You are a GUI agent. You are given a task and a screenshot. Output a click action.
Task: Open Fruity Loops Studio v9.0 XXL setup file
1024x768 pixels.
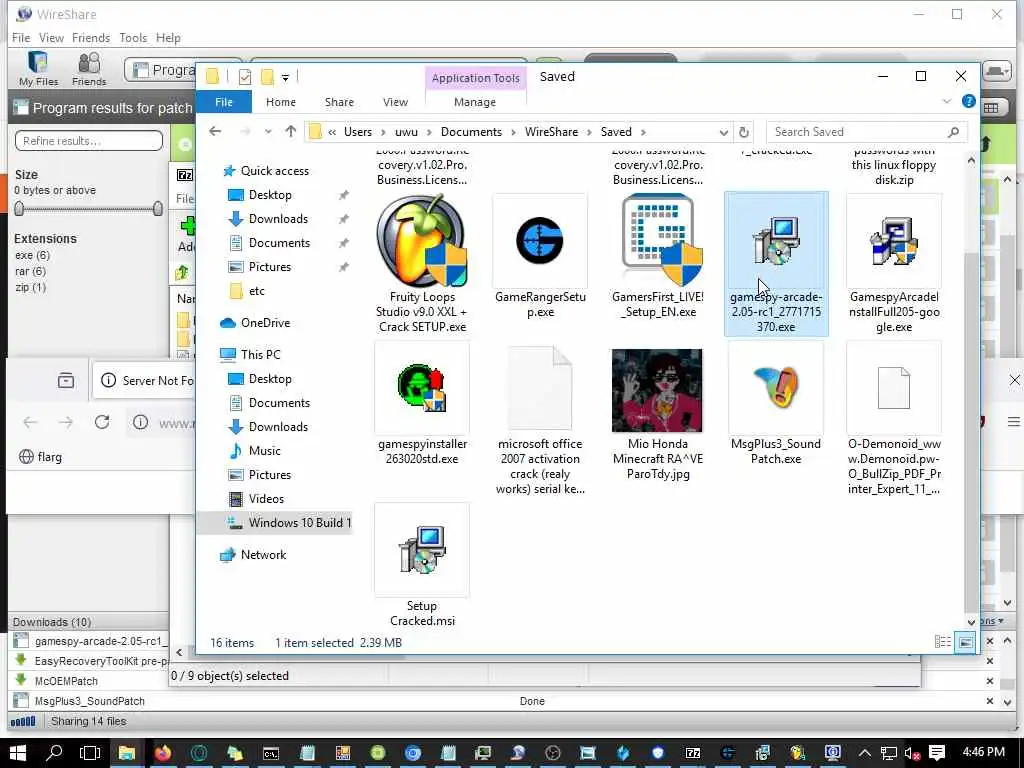click(422, 264)
